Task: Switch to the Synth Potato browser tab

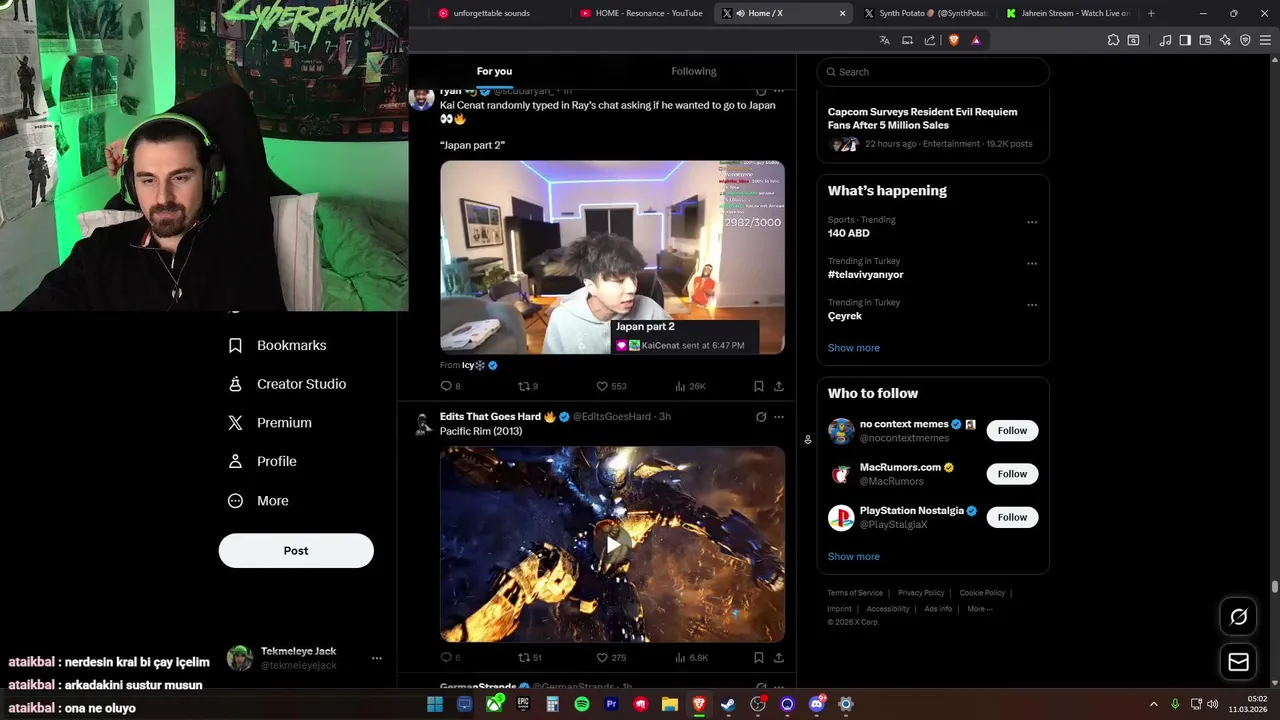Action: 926,13
